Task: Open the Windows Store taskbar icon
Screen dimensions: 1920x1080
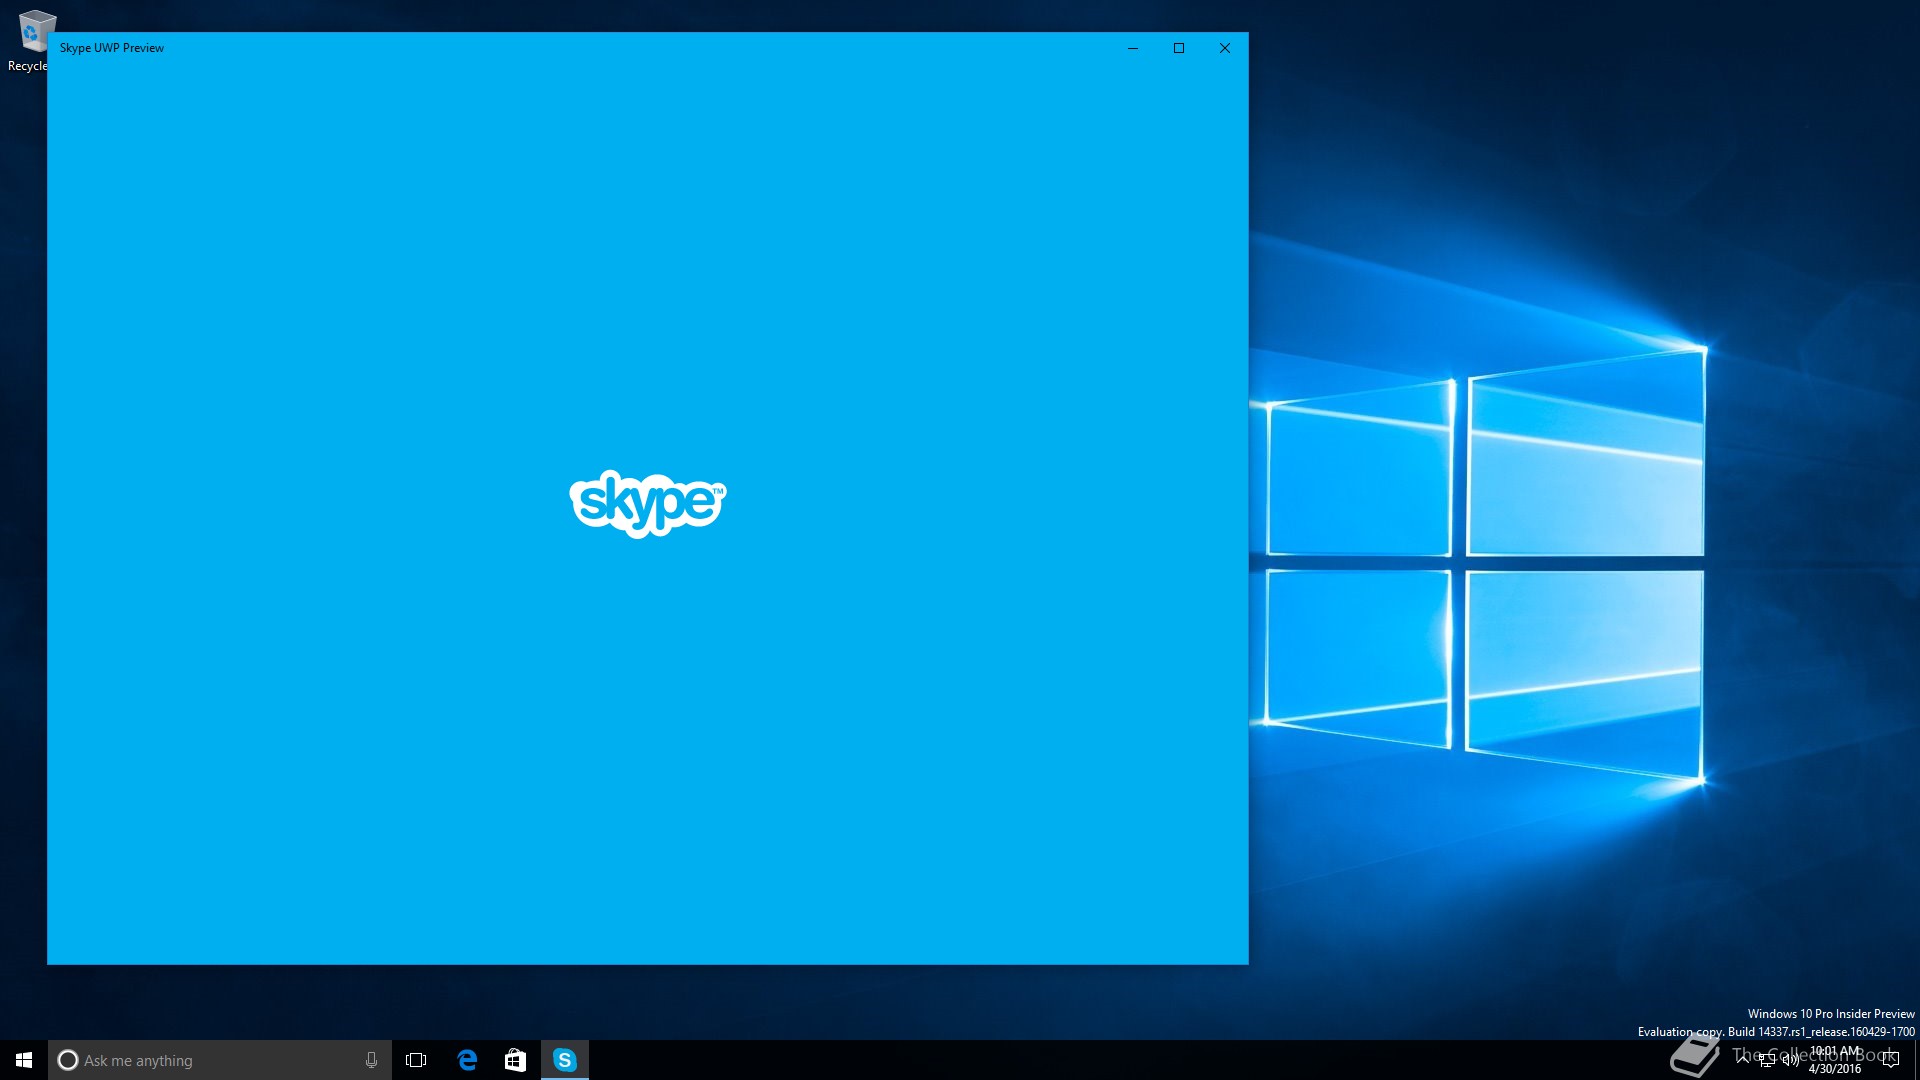Action: (x=515, y=1060)
